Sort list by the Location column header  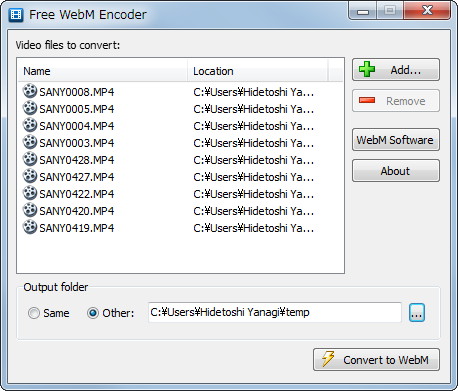point(258,71)
